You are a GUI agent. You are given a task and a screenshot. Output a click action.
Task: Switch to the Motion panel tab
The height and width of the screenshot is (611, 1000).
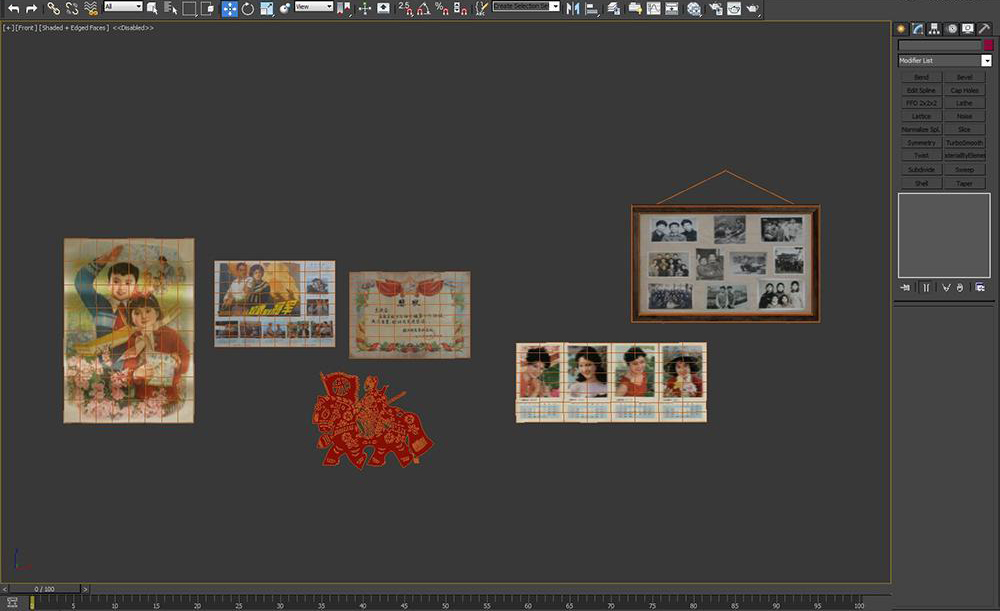[952, 29]
